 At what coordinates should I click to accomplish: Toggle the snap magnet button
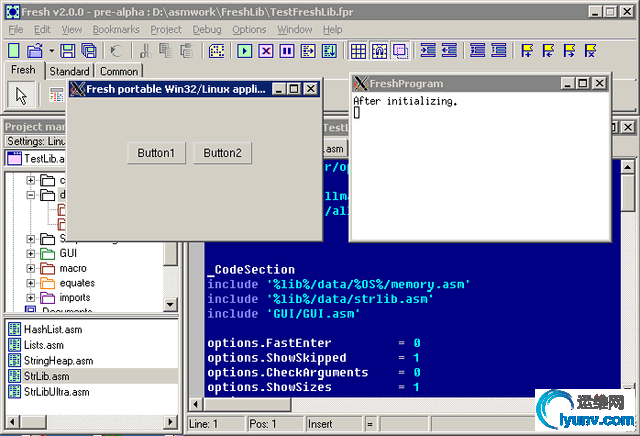(x=380, y=51)
